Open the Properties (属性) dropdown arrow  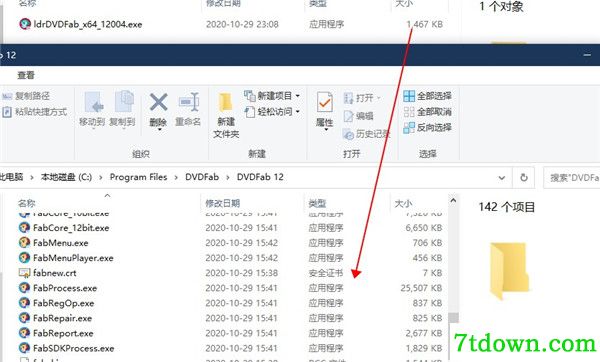point(325,130)
